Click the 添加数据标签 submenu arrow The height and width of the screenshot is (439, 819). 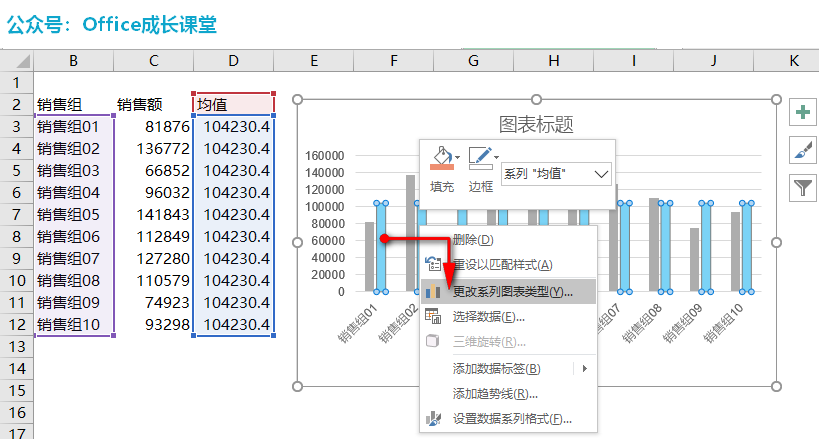[x=584, y=369]
